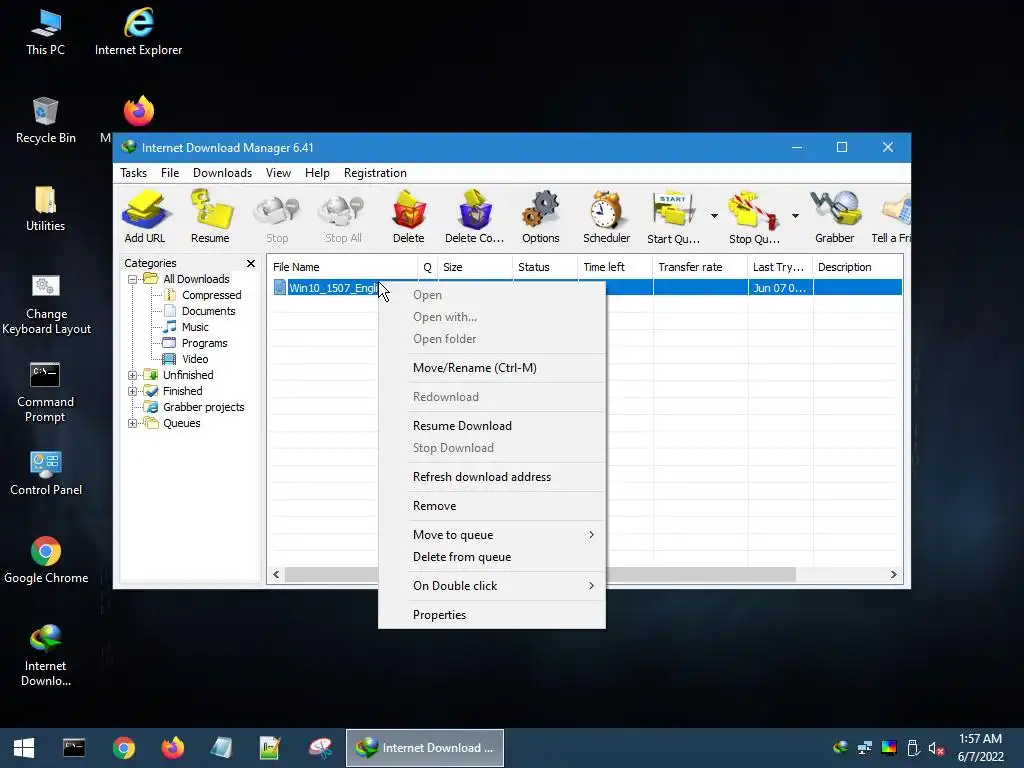This screenshot has width=1024, height=768.
Task: Click the Stop Queue toolbar icon
Action: coord(754,216)
